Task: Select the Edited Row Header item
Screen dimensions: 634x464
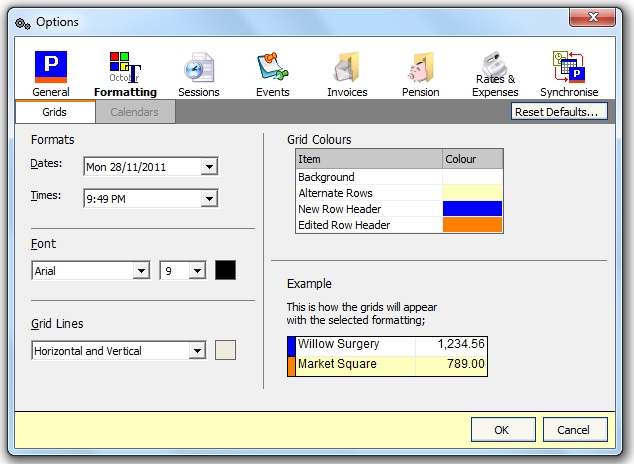Action: pyautogui.click(x=369, y=224)
